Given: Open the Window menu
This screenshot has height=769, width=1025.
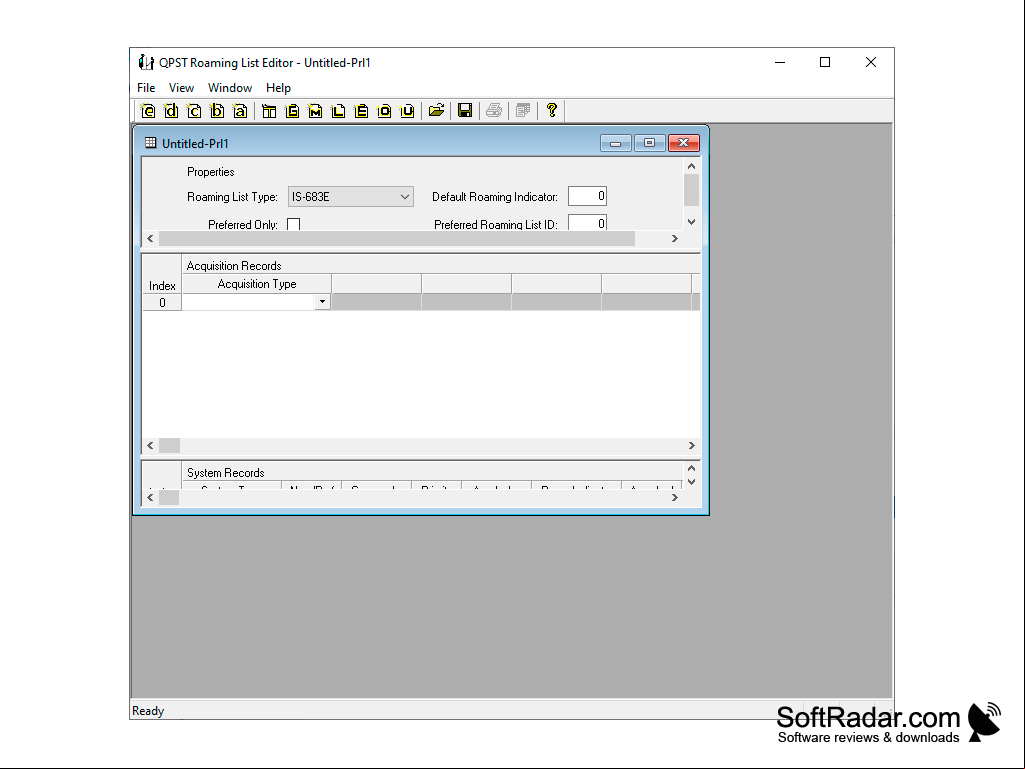Looking at the screenshot, I should [x=229, y=88].
